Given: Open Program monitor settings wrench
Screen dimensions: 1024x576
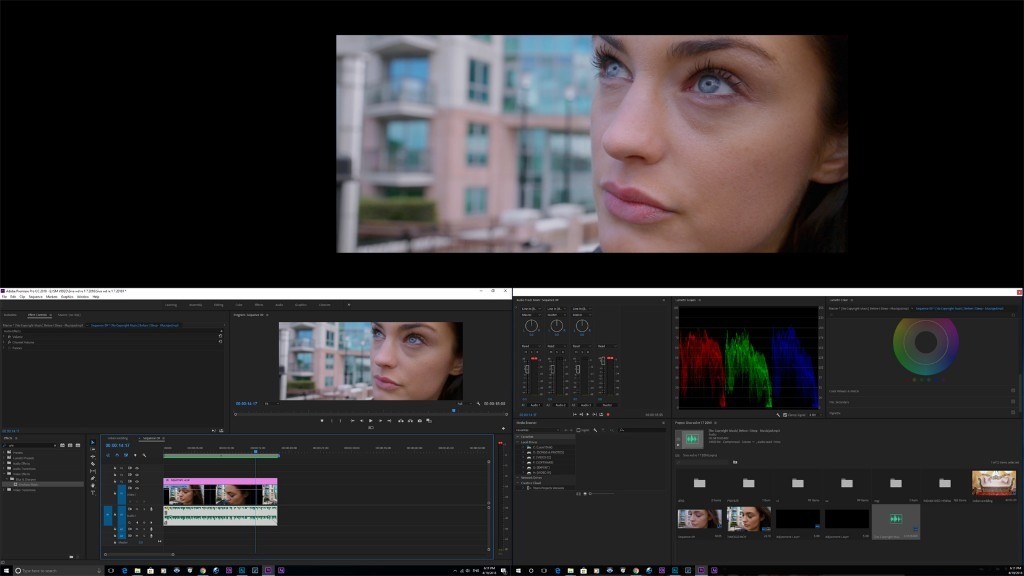Looking at the screenshot, I should tap(480, 403).
